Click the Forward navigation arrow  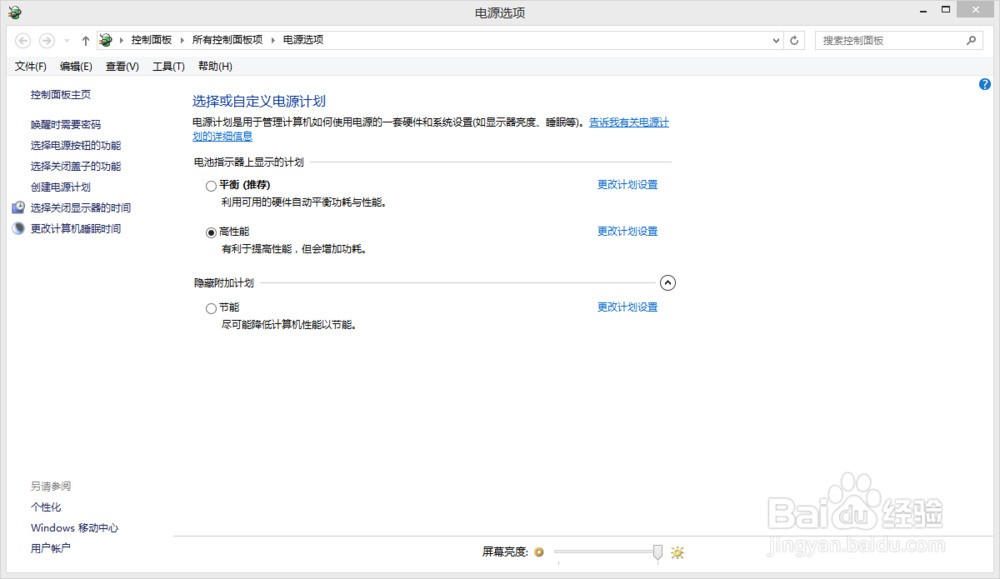tap(46, 40)
